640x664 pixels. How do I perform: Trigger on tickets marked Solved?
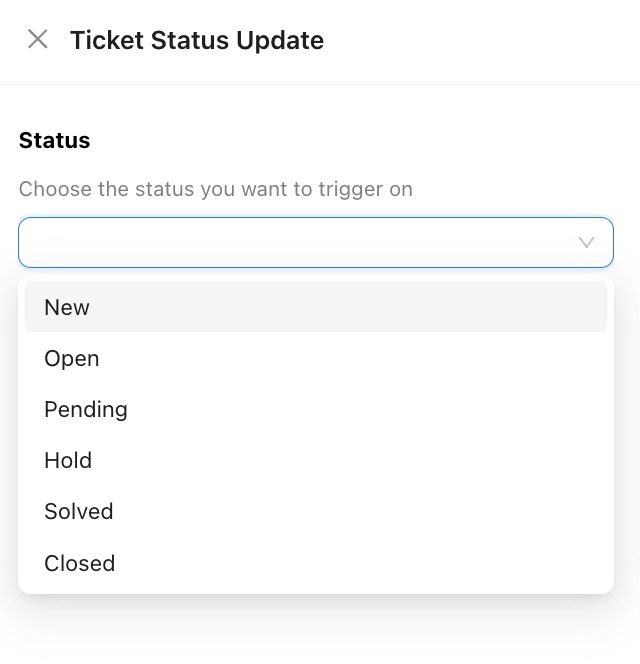(x=79, y=511)
